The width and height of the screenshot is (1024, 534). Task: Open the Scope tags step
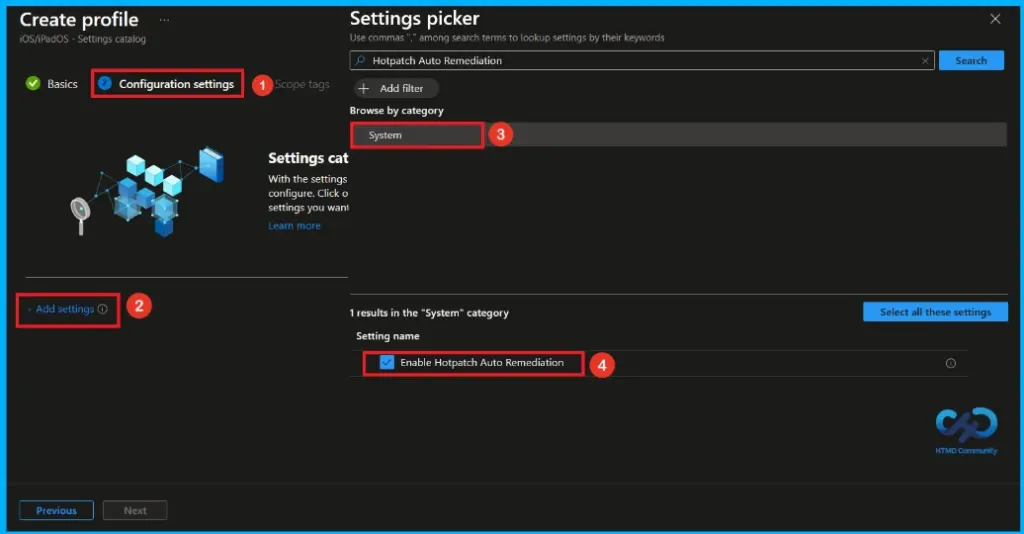(302, 84)
